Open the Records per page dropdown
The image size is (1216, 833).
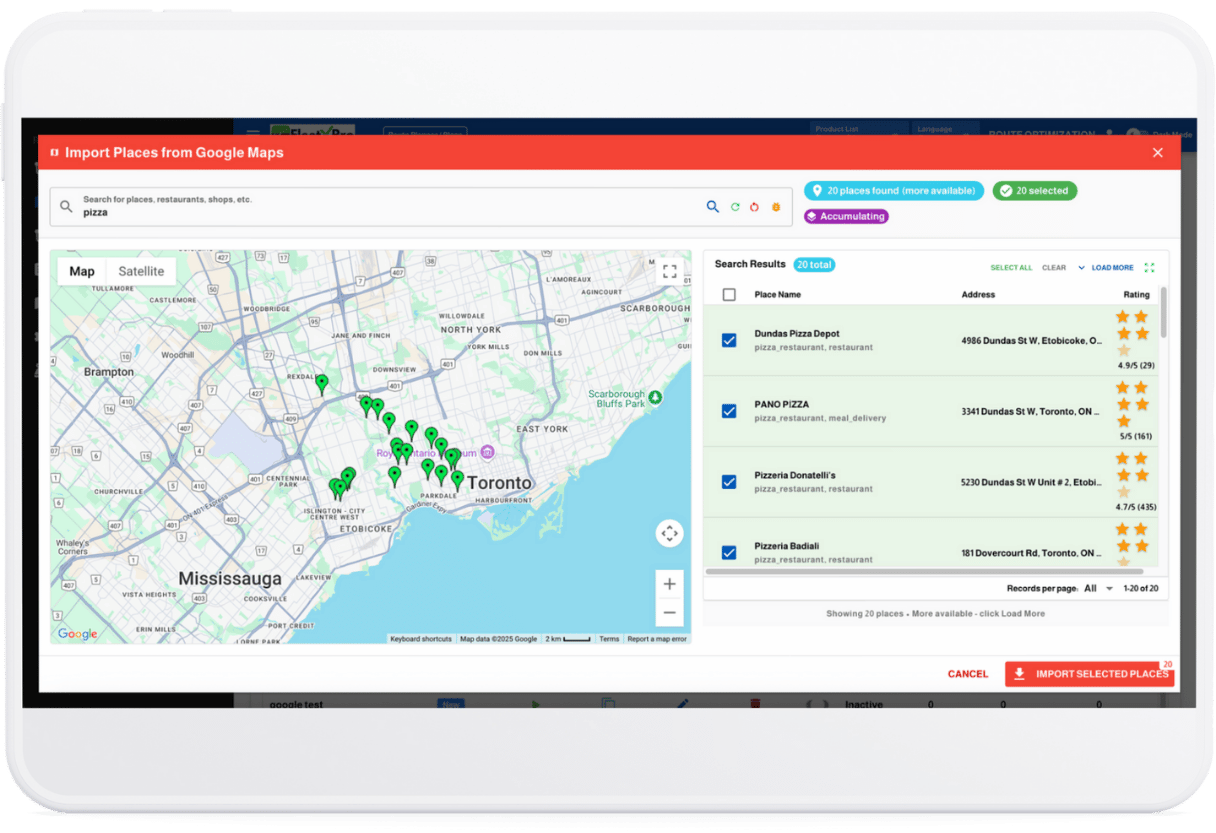[1098, 589]
